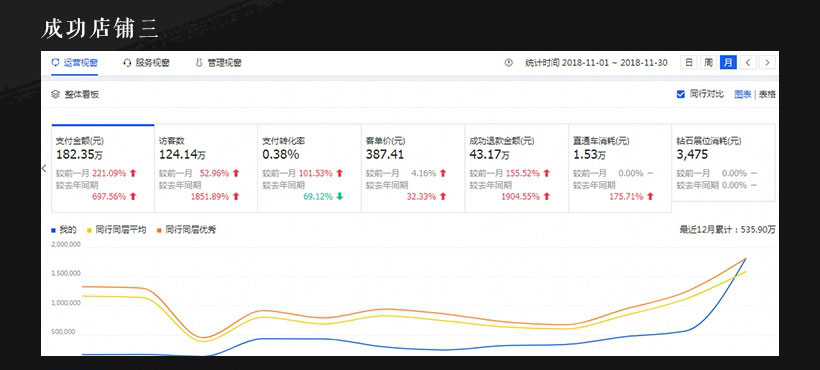Click the 管理视窗 tab icon
The height and width of the screenshot is (370, 820).
[x=199, y=63]
